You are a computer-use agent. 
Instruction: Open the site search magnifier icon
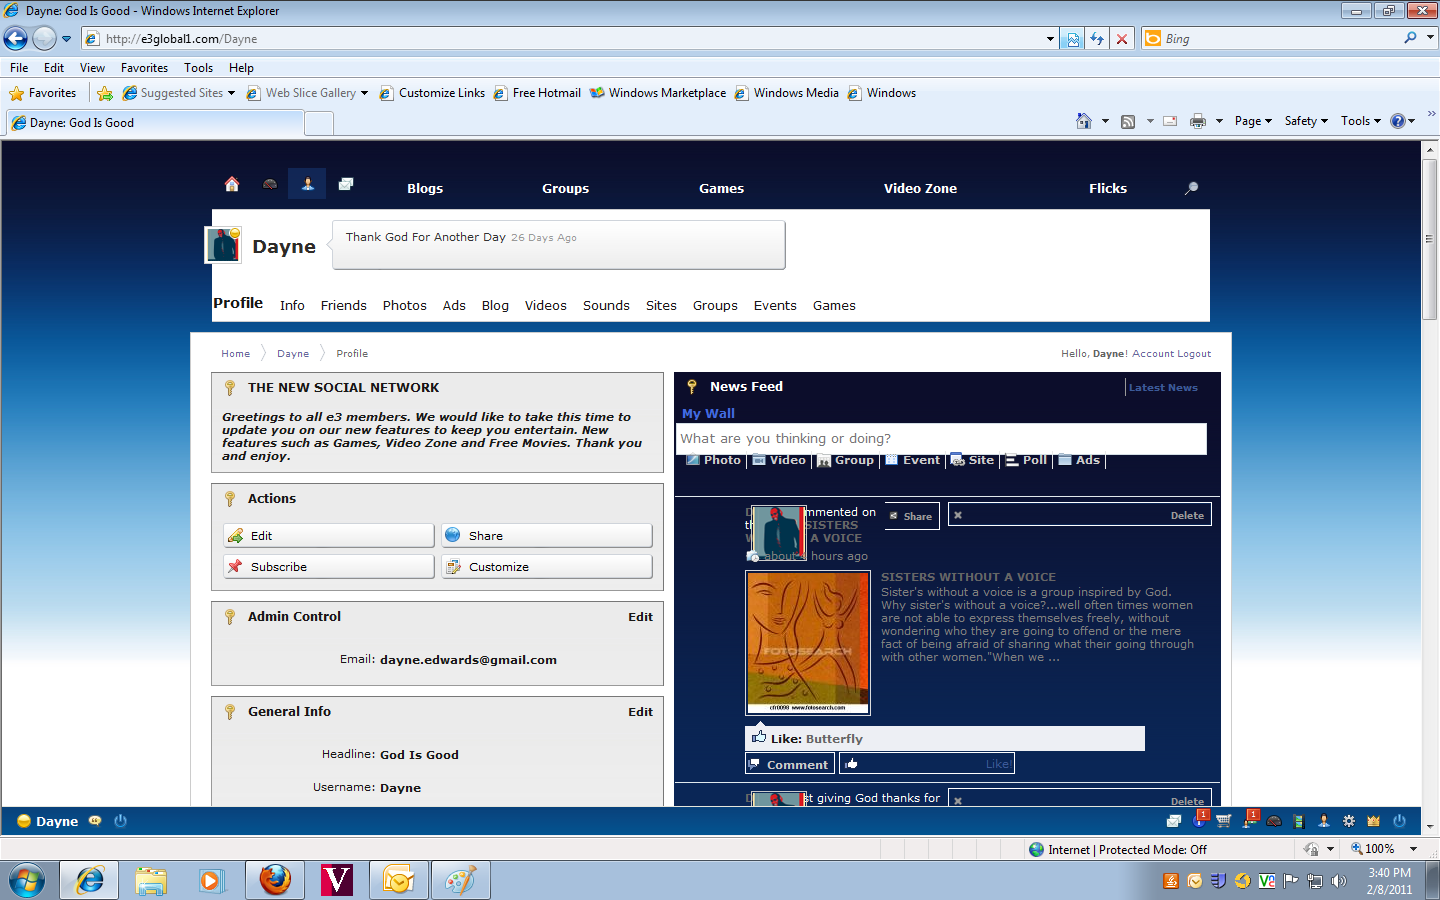1191,188
